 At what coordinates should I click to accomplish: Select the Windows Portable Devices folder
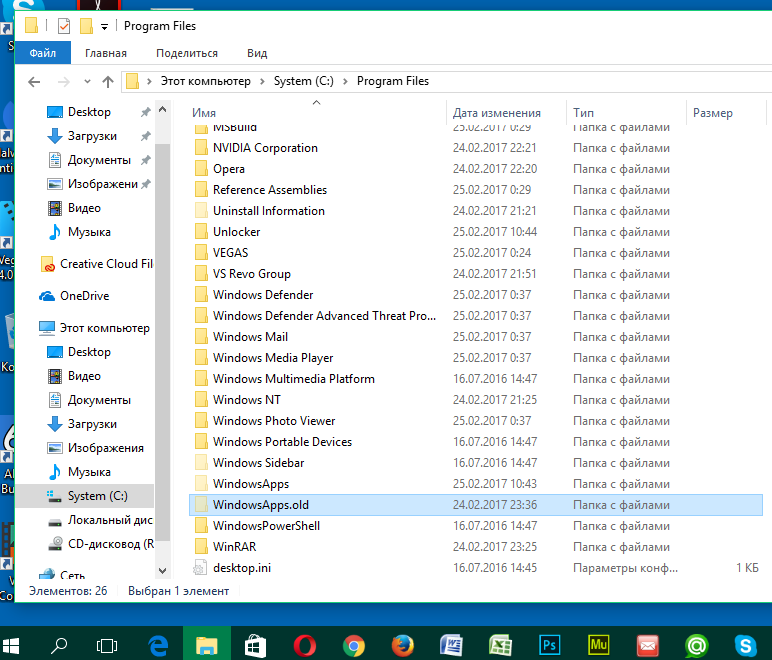pos(282,441)
